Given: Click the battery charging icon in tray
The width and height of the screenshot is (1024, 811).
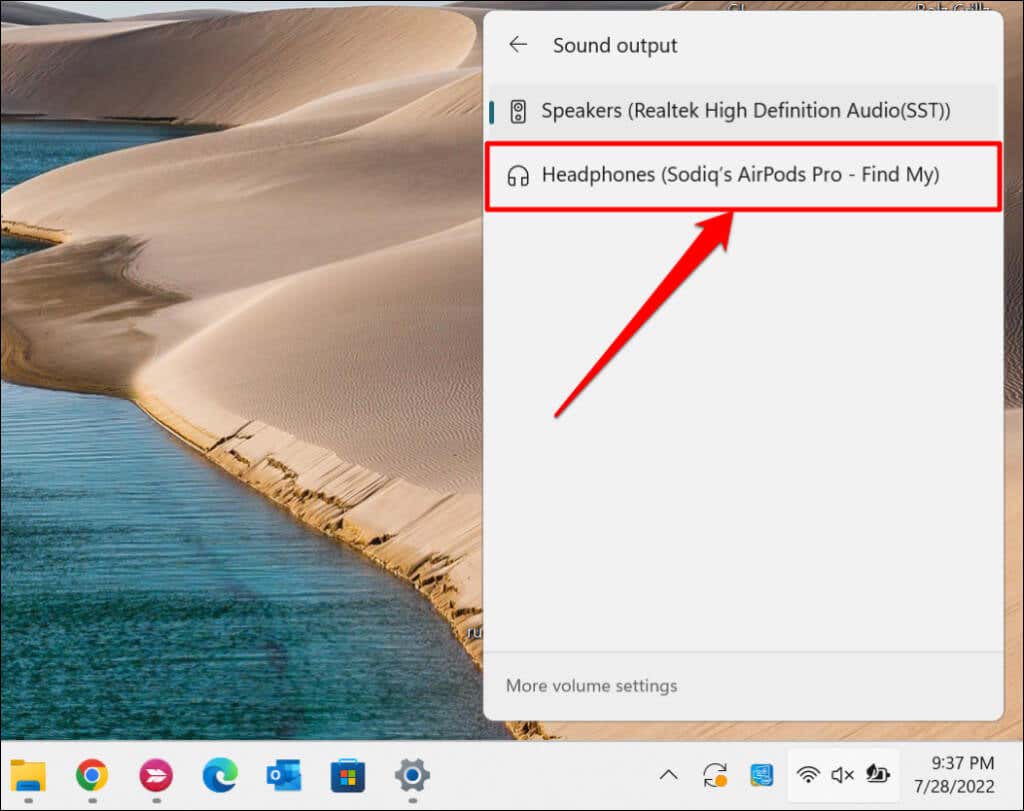Looking at the screenshot, I should pos(877,774).
